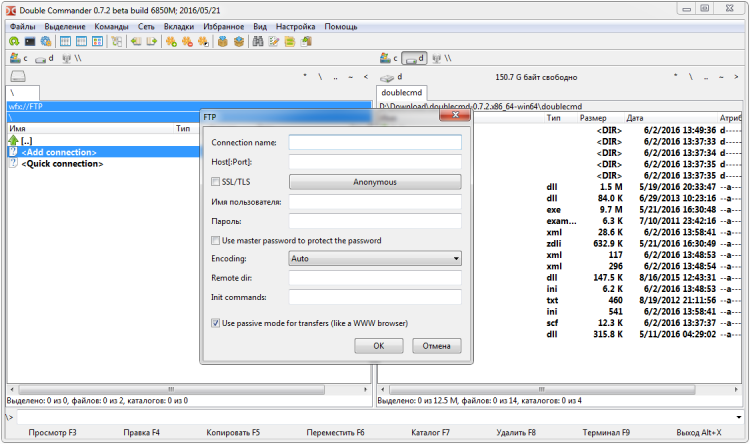This screenshot has height=444, width=750.
Task: Open the Команды menu
Action: click(x=111, y=27)
